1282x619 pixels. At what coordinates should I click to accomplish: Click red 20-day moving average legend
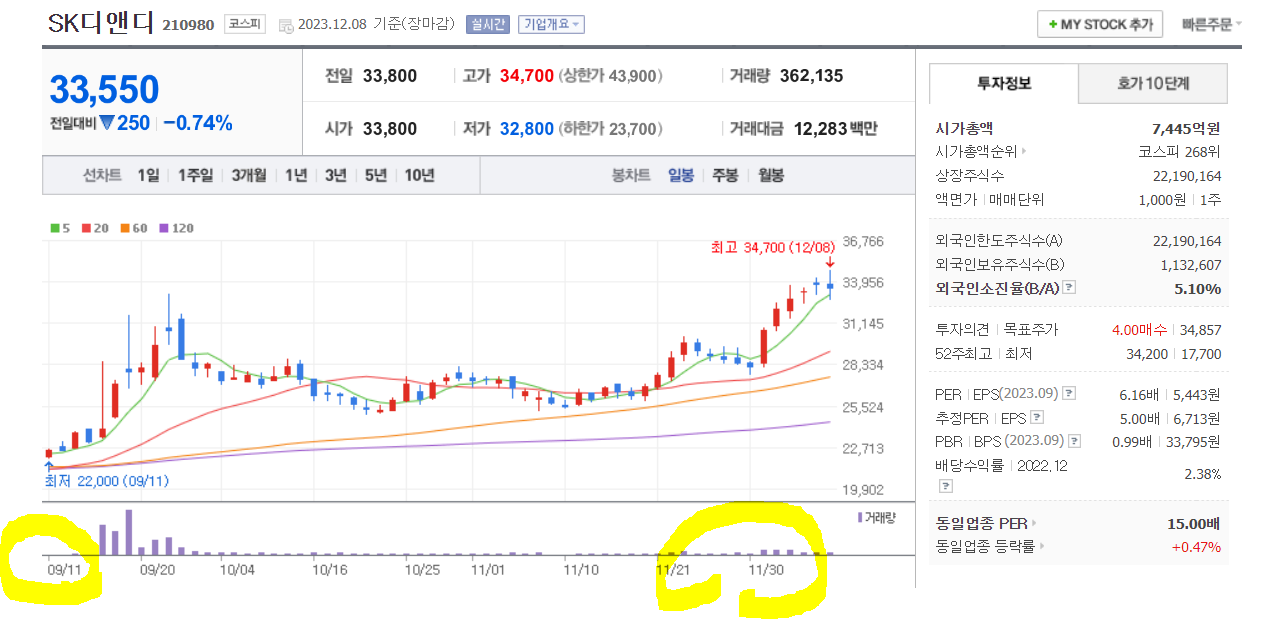(97, 228)
